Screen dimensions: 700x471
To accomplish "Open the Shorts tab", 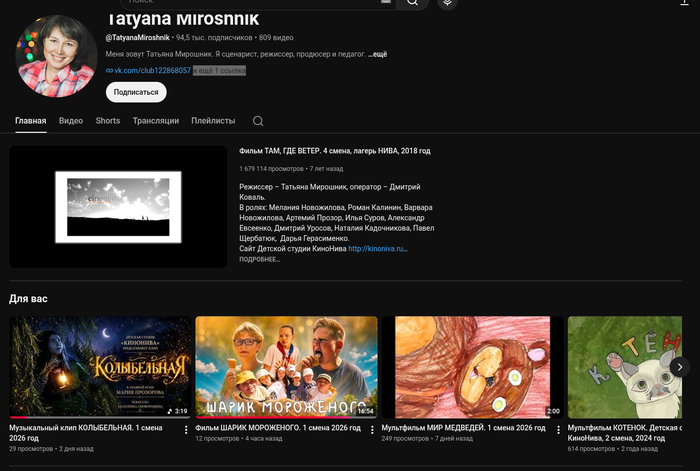I will [108, 121].
